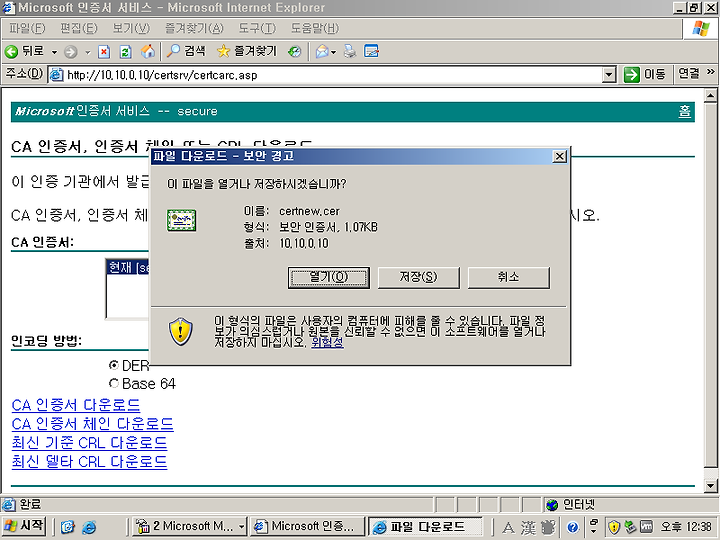Click the 시작 (Start) button
Image resolution: width=720 pixels, height=540 pixels.
click(x=24, y=526)
